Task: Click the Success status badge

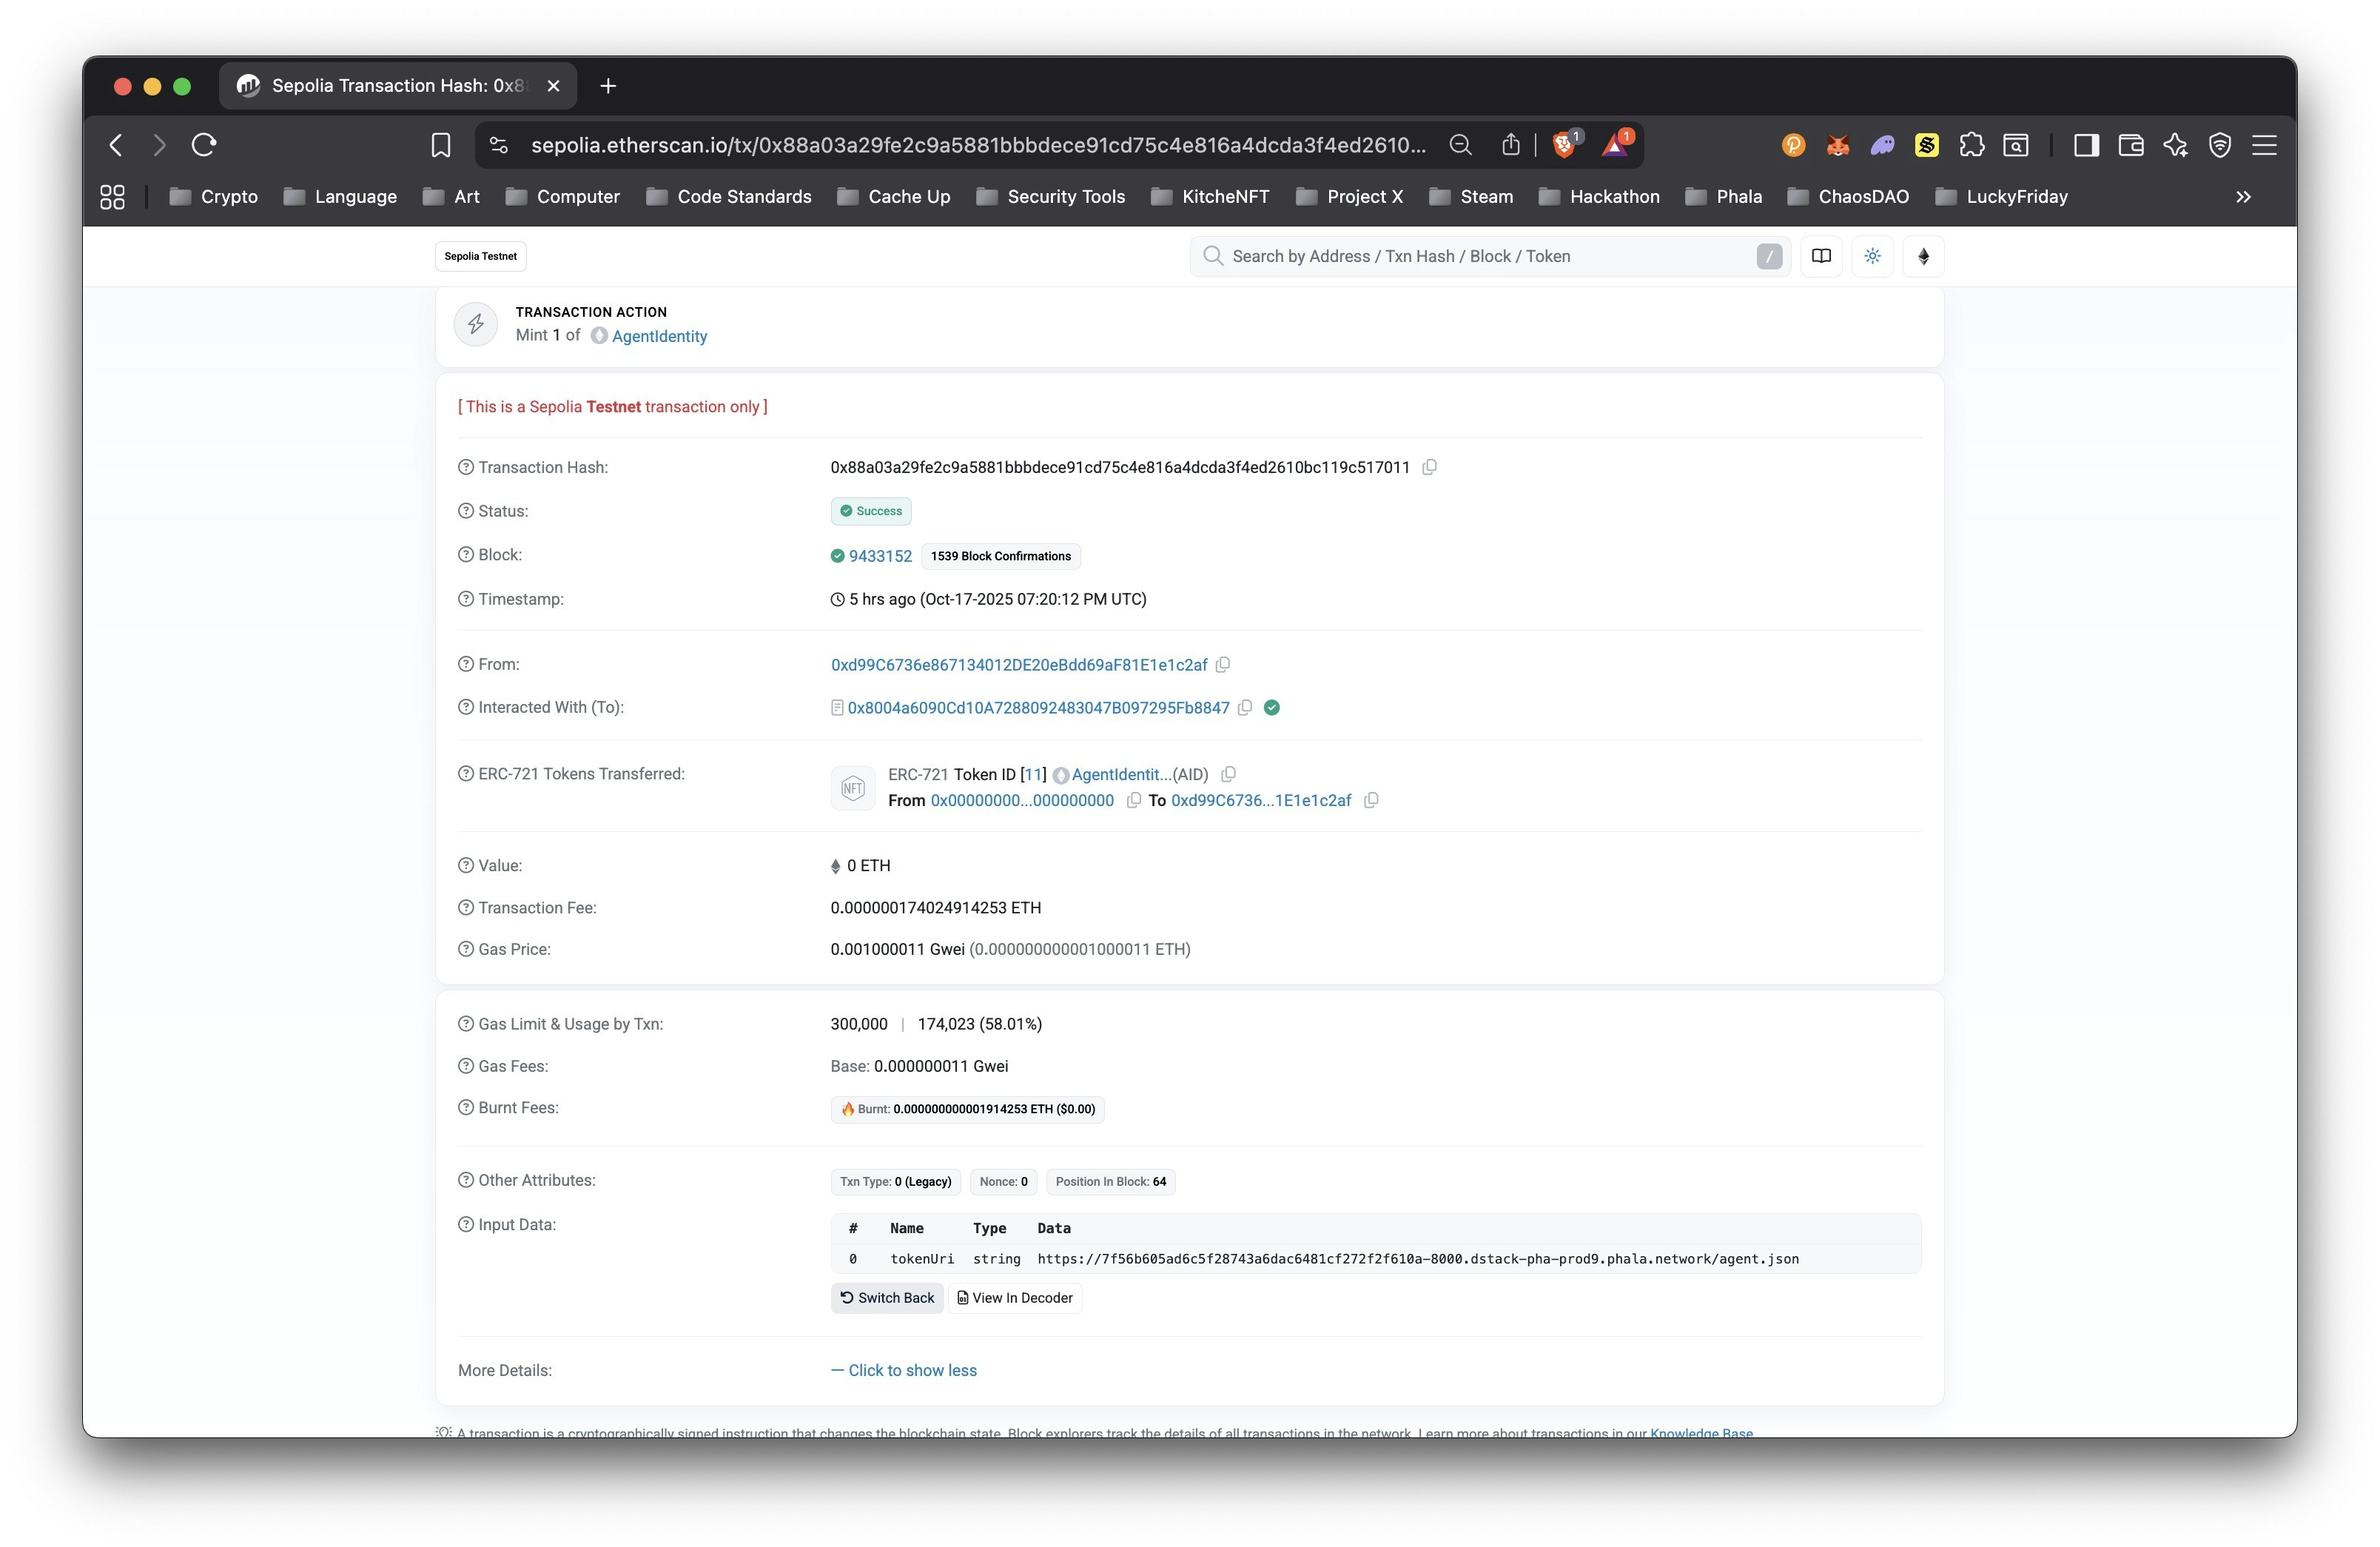Action: [x=870, y=511]
